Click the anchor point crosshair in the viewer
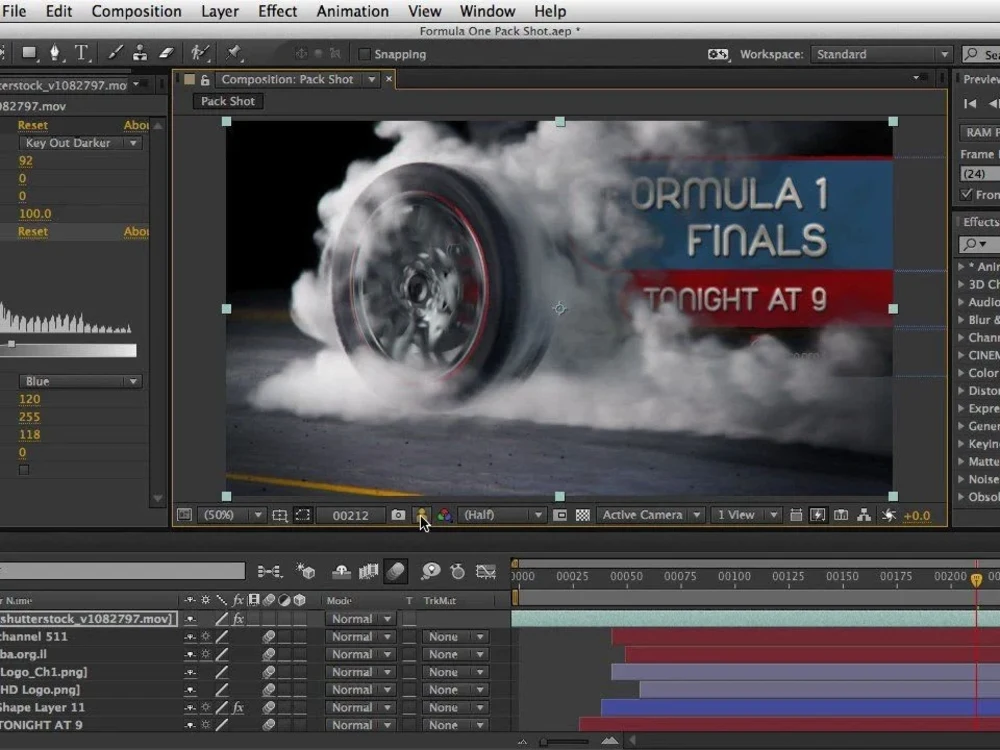This screenshot has height=750, width=1000. point(559,309)
